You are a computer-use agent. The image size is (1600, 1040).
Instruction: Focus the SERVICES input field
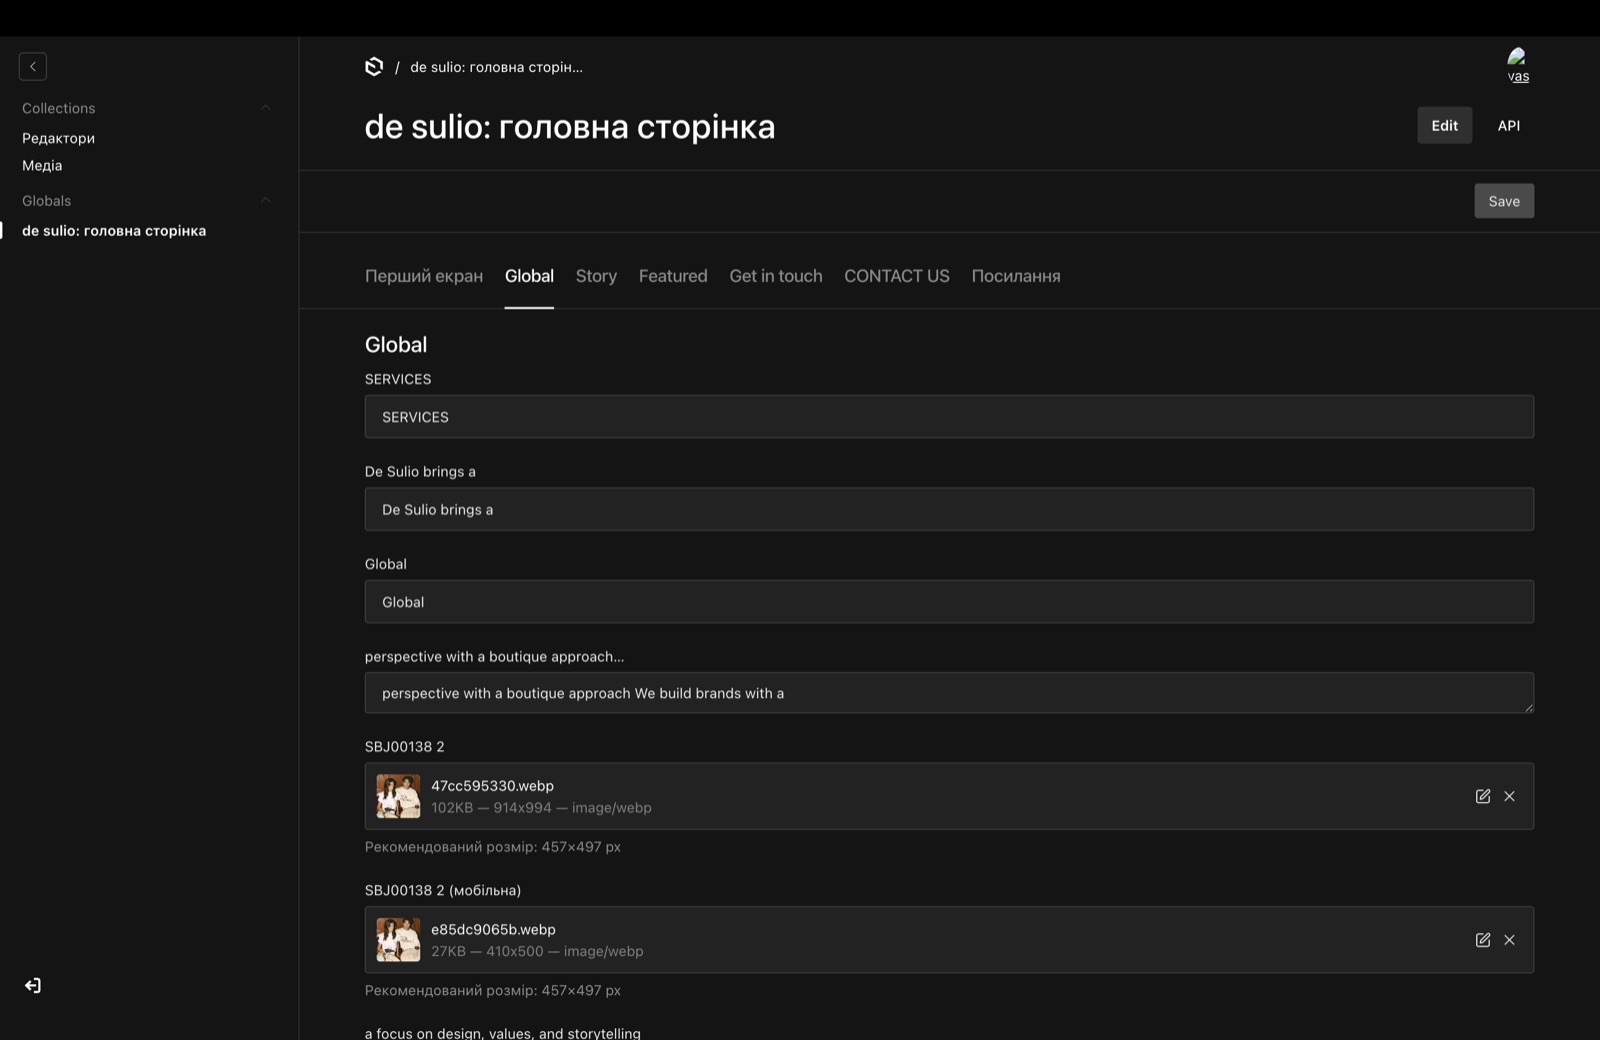tap(949, 417)
